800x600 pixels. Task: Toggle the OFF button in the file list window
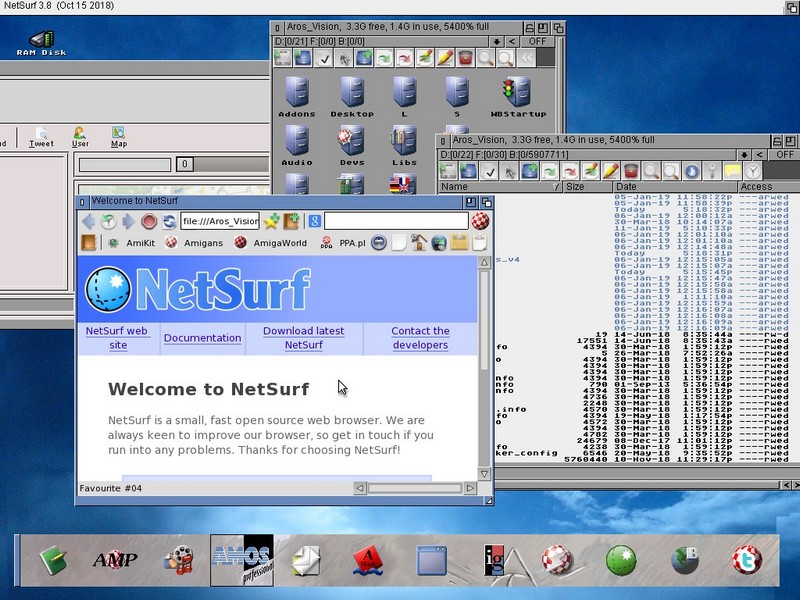pyautogui.click(x=784, y=154)
